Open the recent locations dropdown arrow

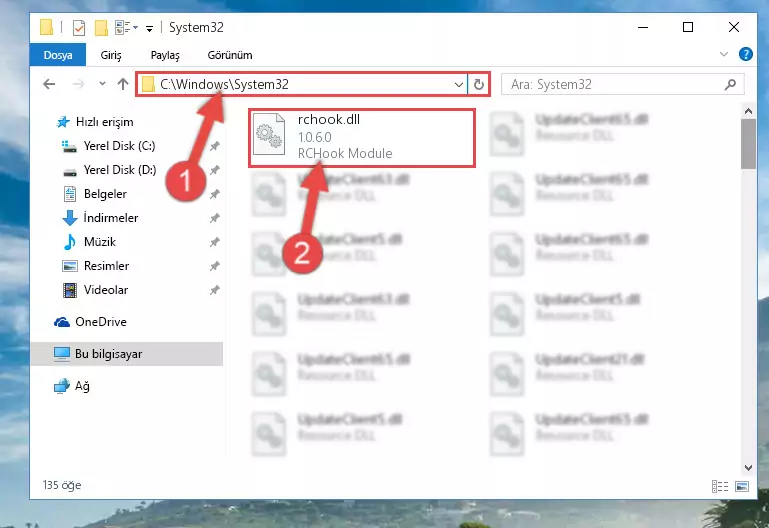(102, 84)
